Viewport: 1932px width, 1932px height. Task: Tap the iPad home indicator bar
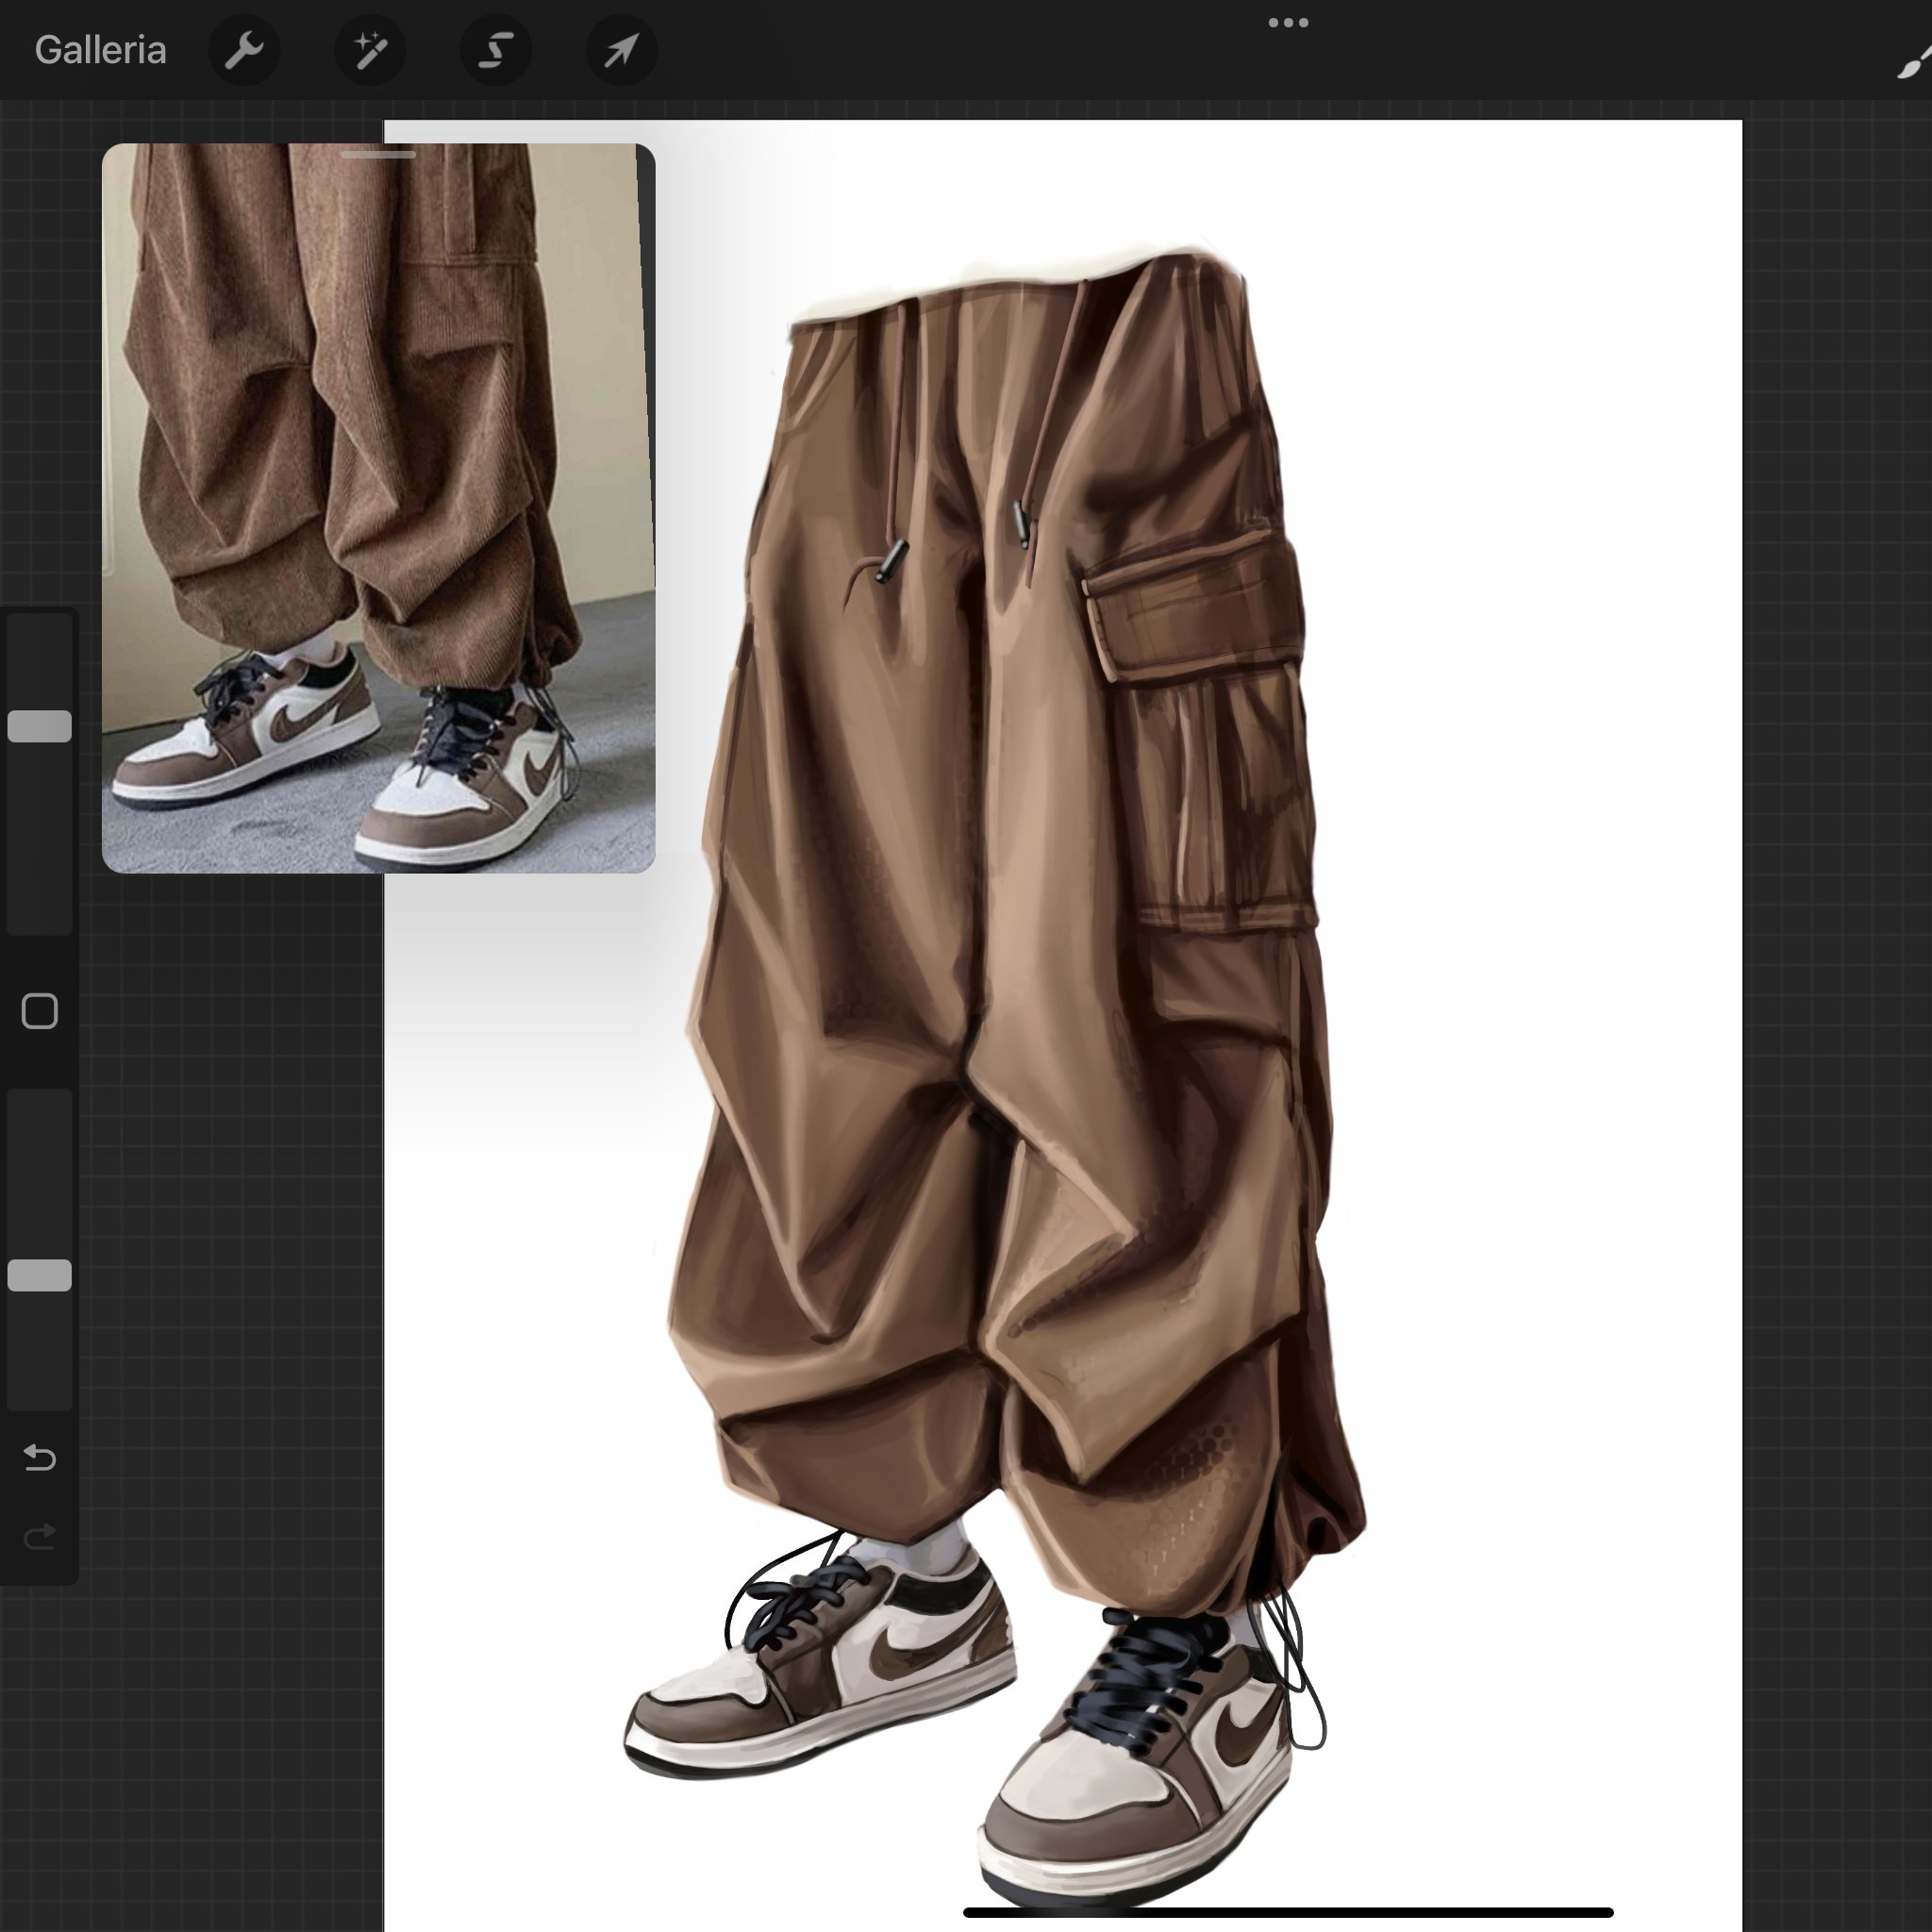coord(1288,1913)
